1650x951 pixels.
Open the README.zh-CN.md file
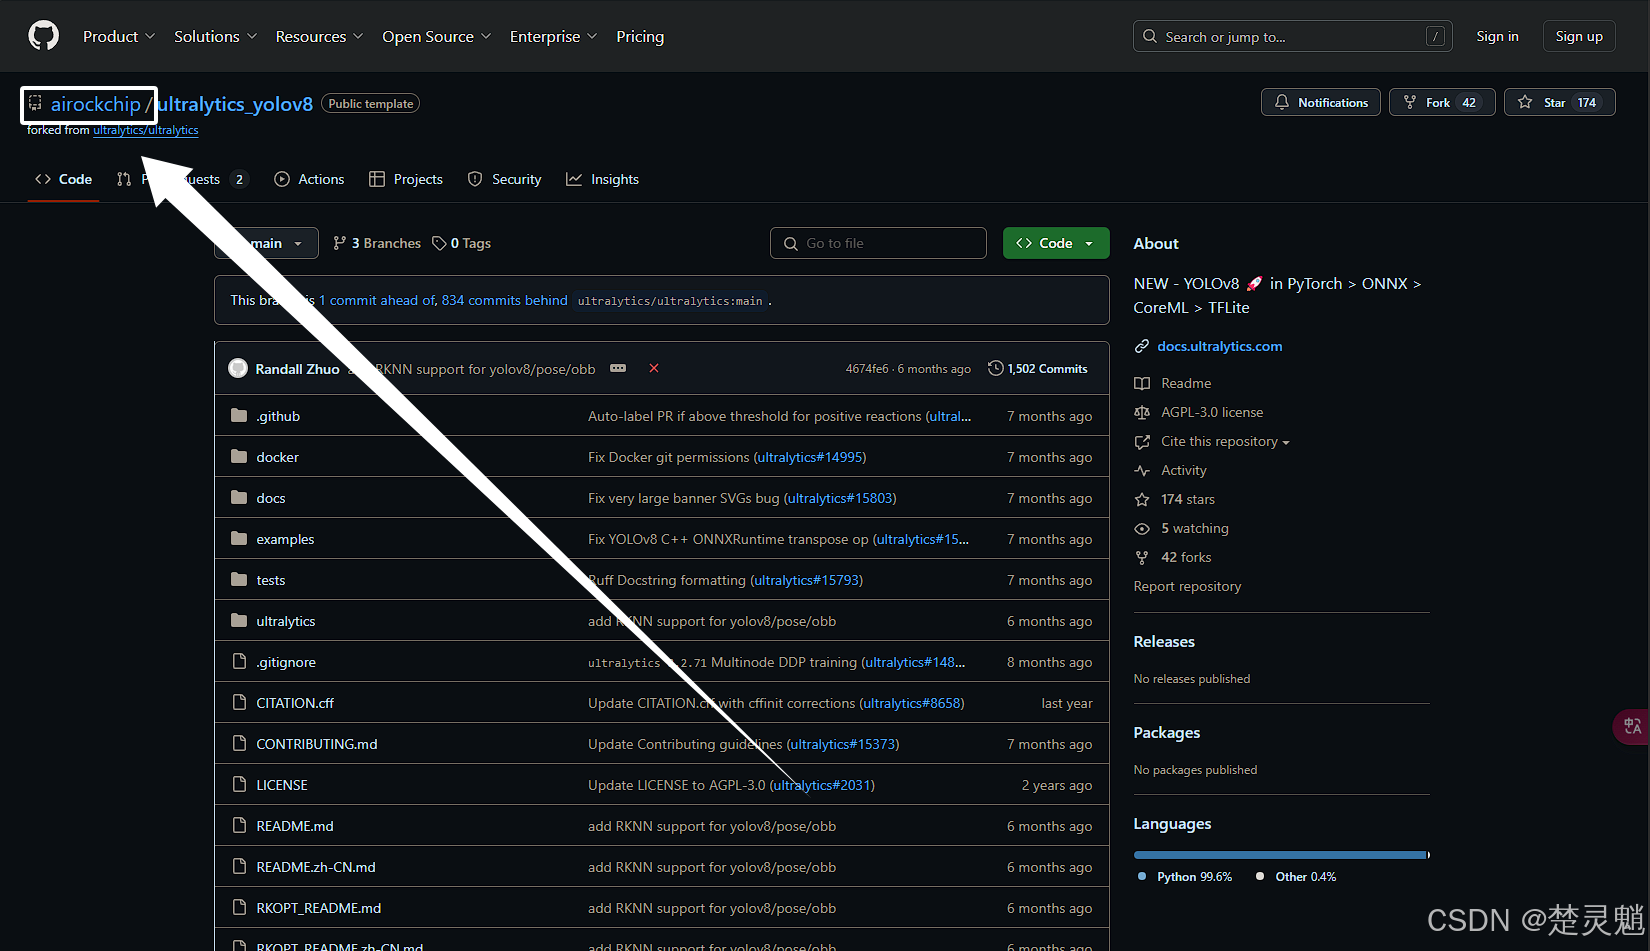click(316, 867)
